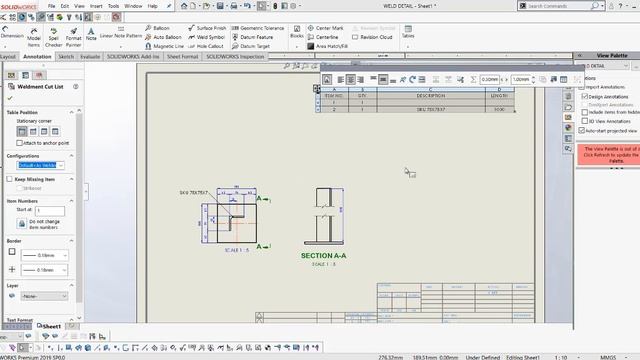Collapse the Item Numbers section
This screenshot has height=360, width=640.
71,201
